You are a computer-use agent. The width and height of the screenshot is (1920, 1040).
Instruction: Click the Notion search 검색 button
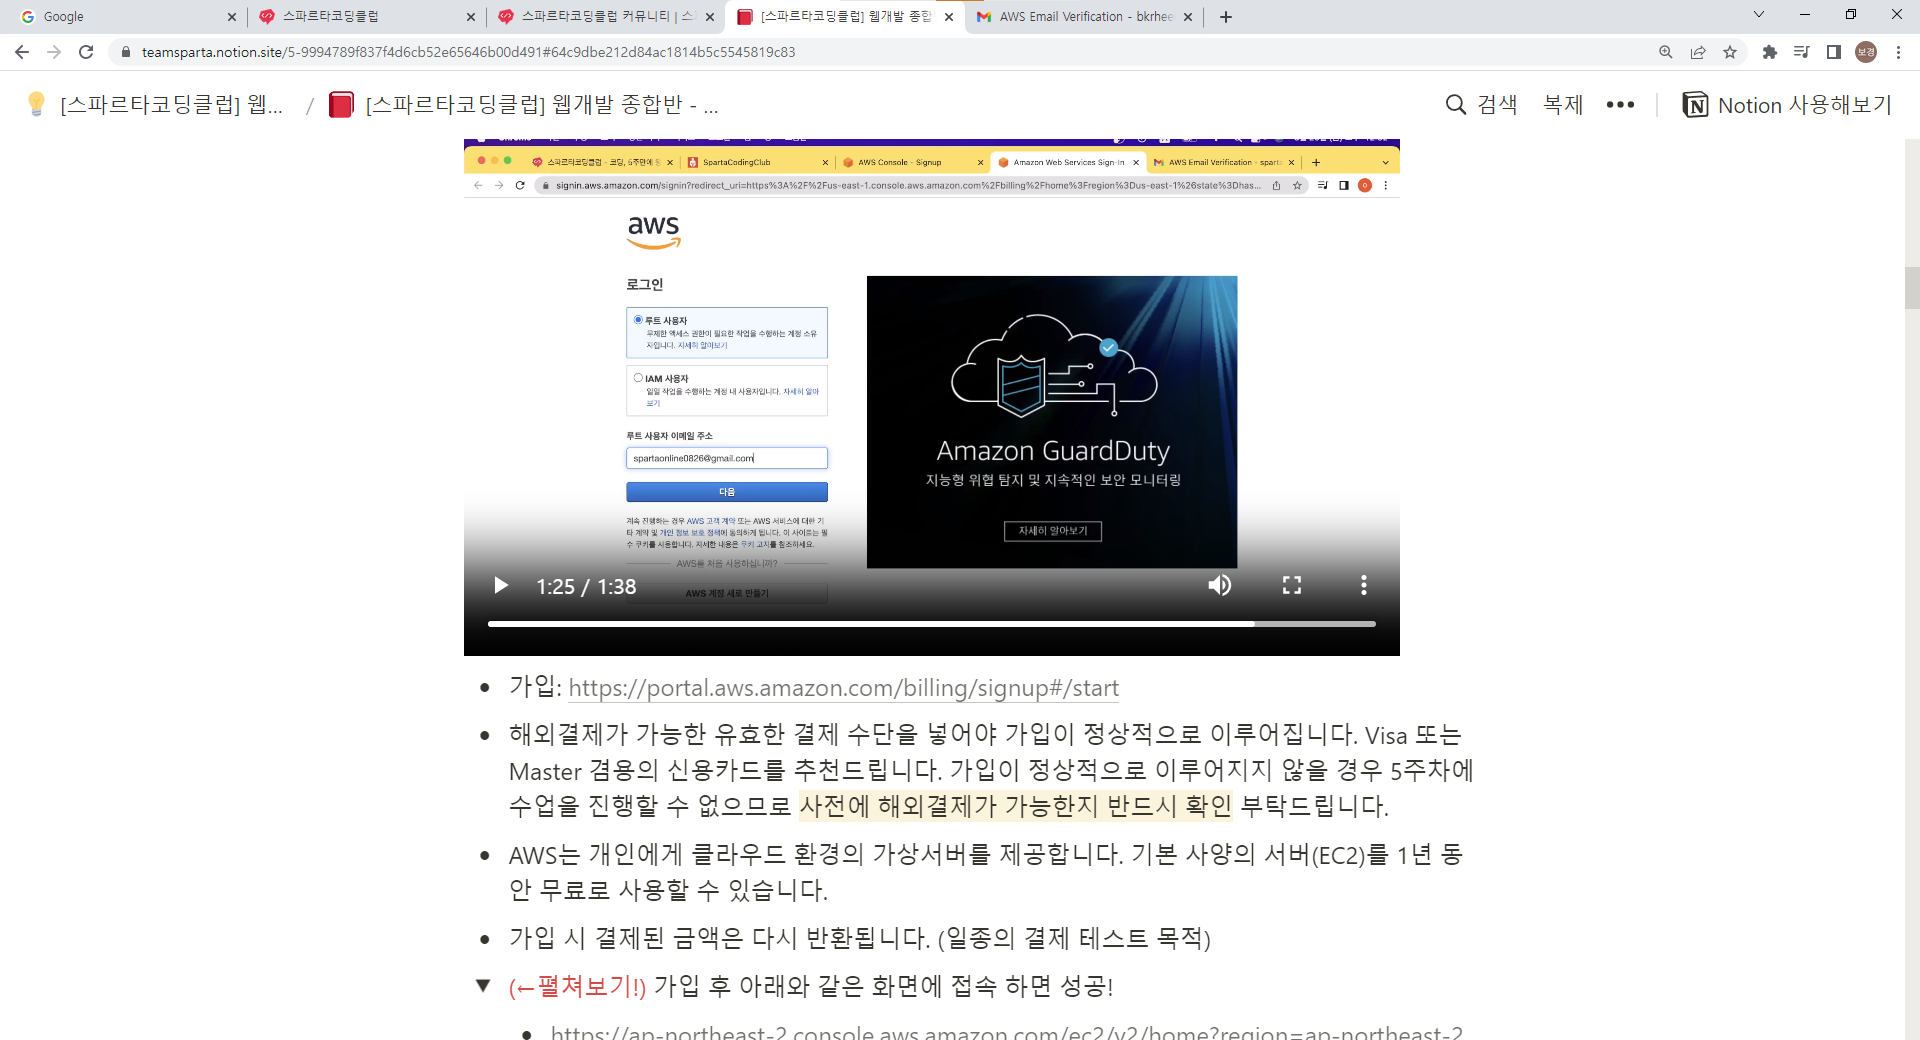(1482, 105)
